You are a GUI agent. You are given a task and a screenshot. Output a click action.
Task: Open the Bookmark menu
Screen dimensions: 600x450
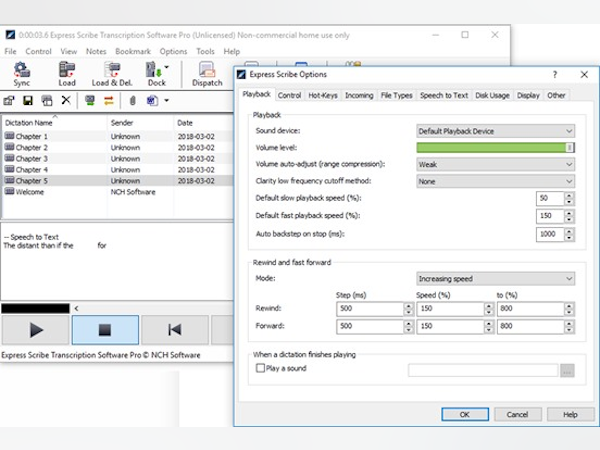tap(132, 51)
